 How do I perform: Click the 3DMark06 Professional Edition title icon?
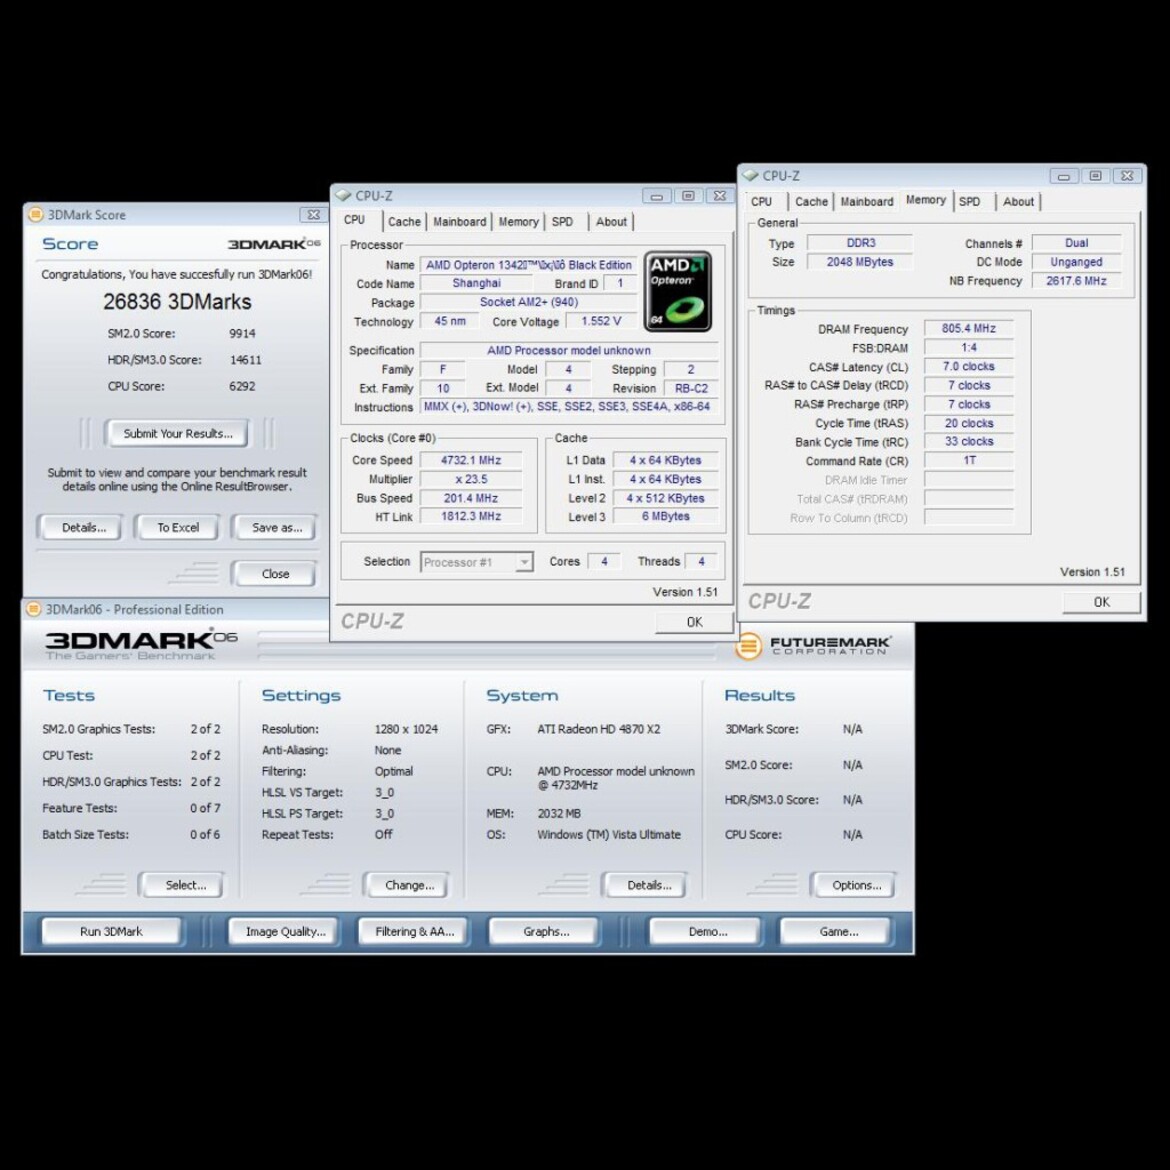(x=34, y=609)
